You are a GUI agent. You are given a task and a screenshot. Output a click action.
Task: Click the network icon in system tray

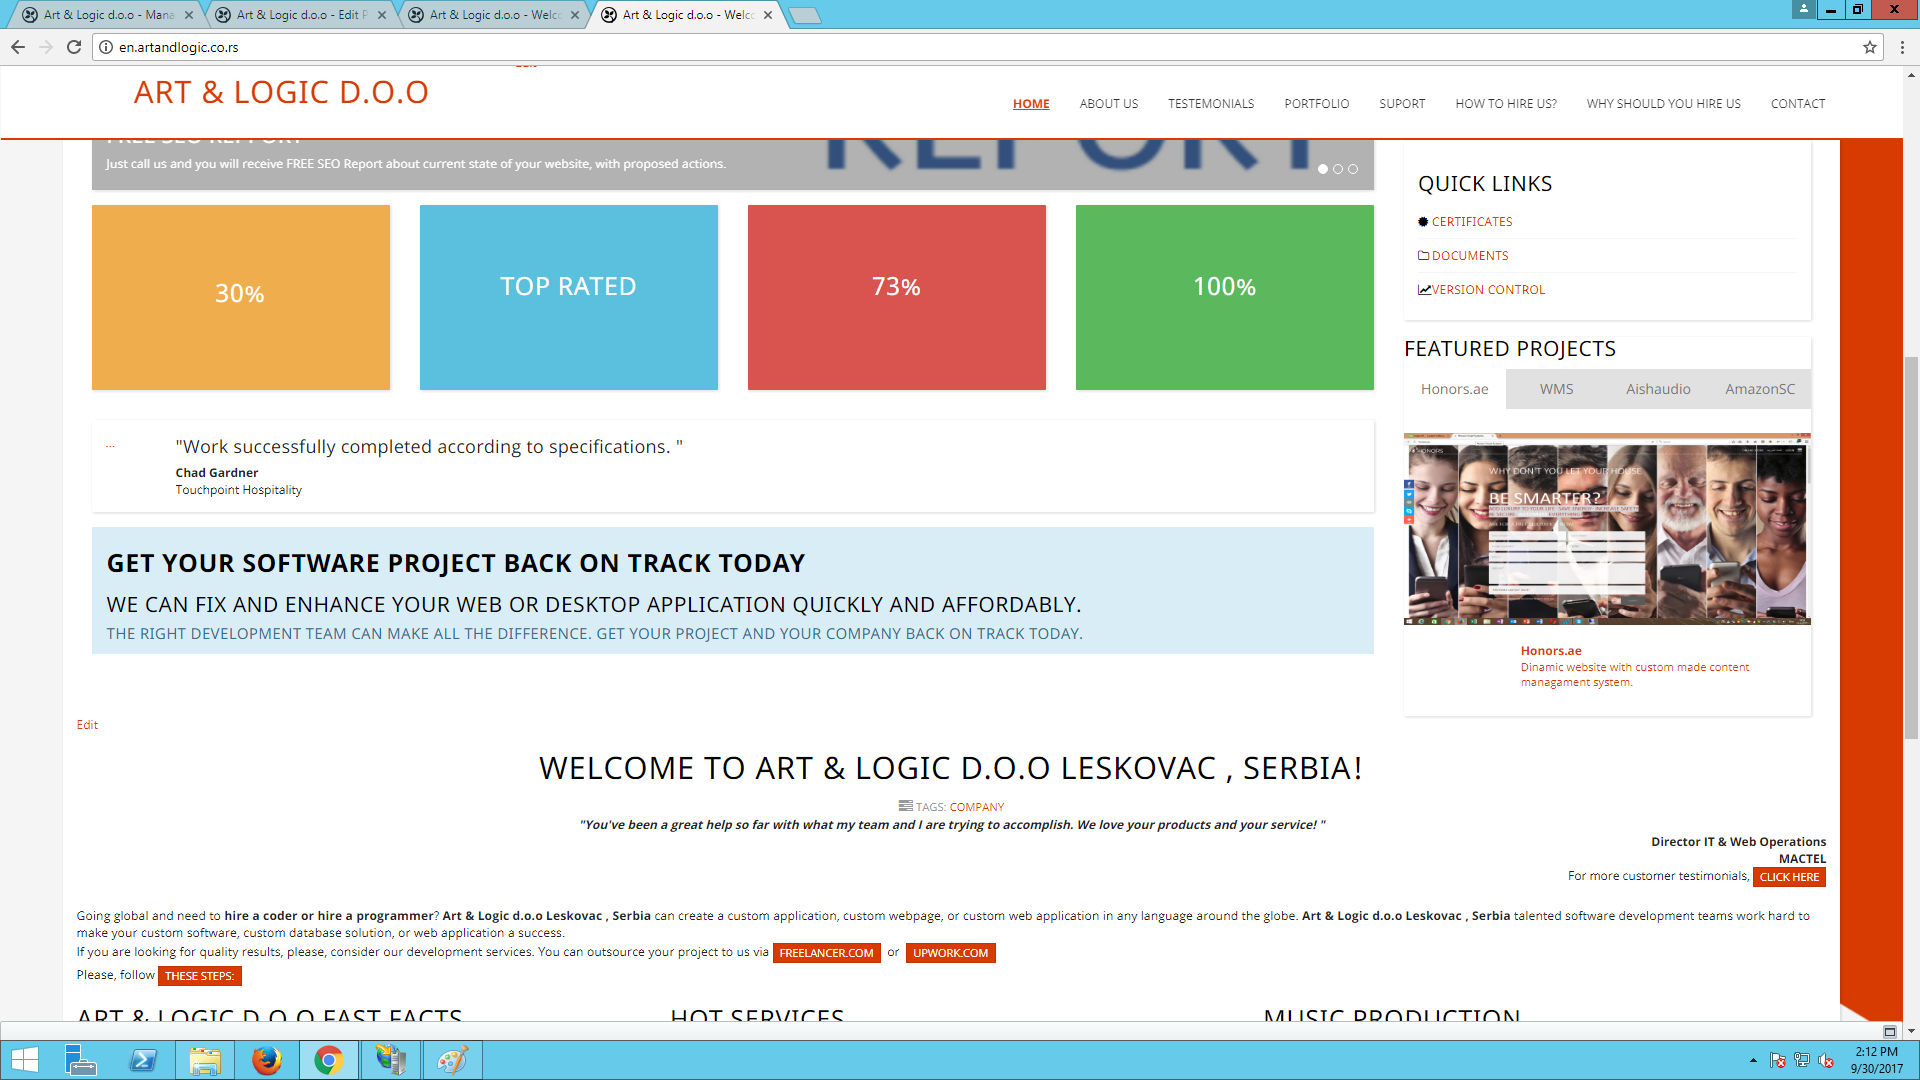1802,1060
